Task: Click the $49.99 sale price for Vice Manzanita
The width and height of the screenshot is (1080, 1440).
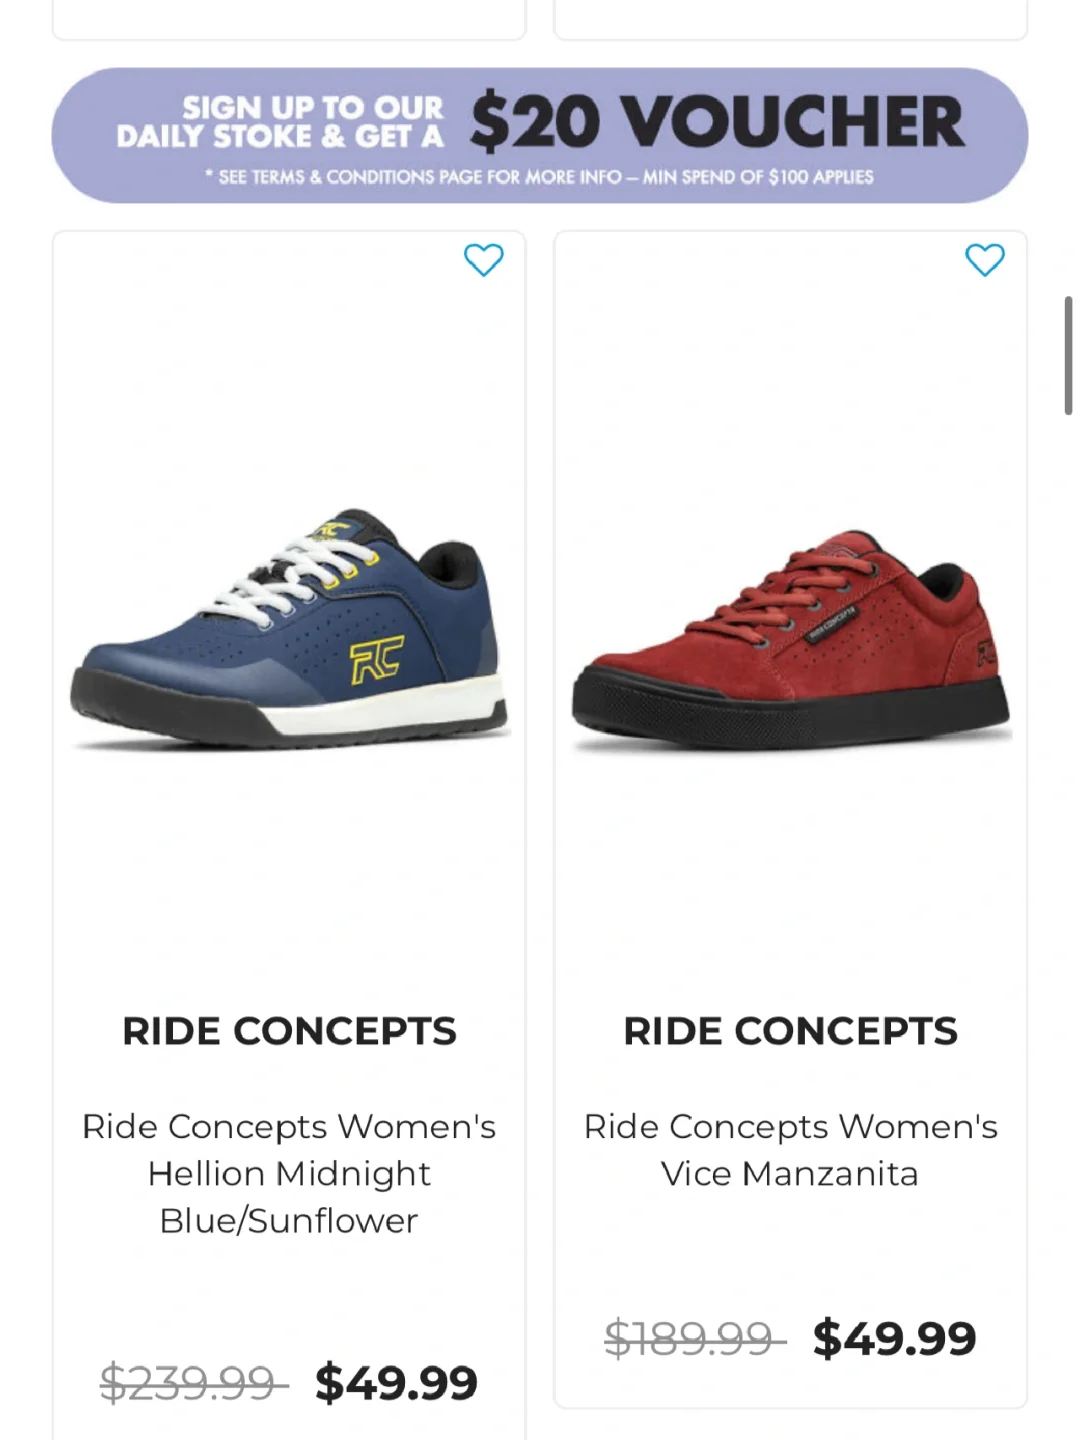Action: [894, 1338]
